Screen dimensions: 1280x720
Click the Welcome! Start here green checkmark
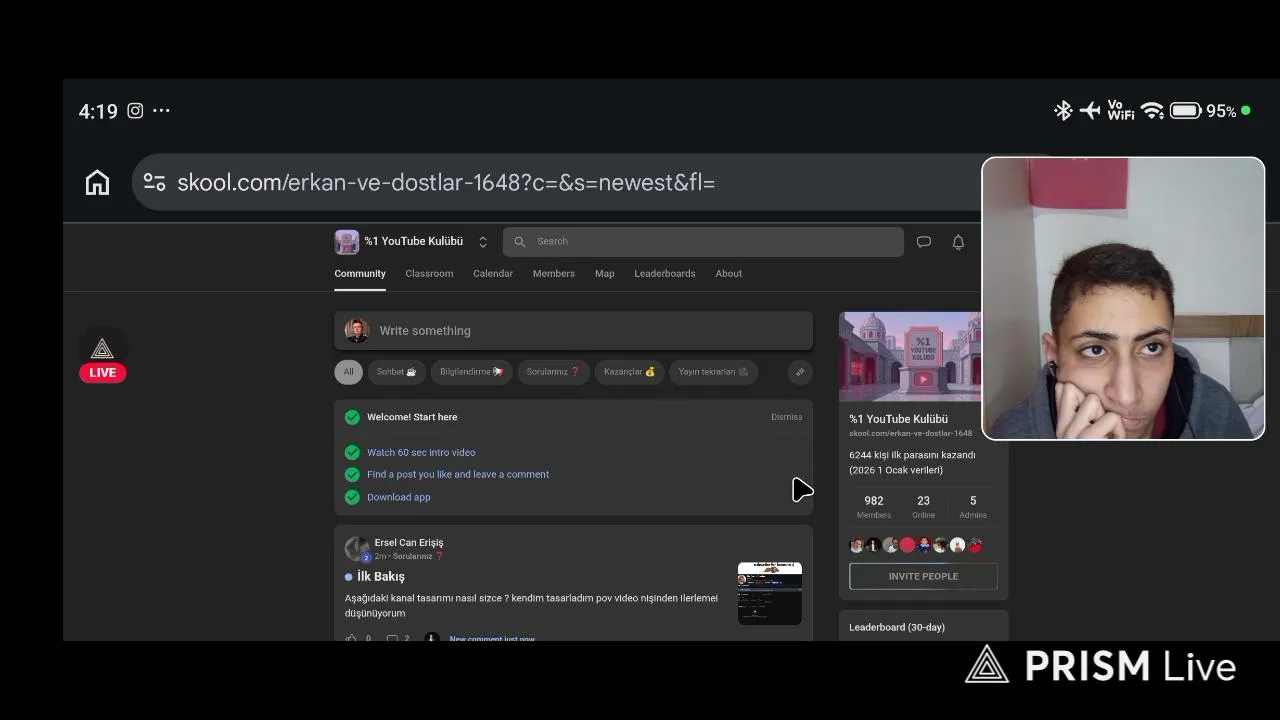352,418
